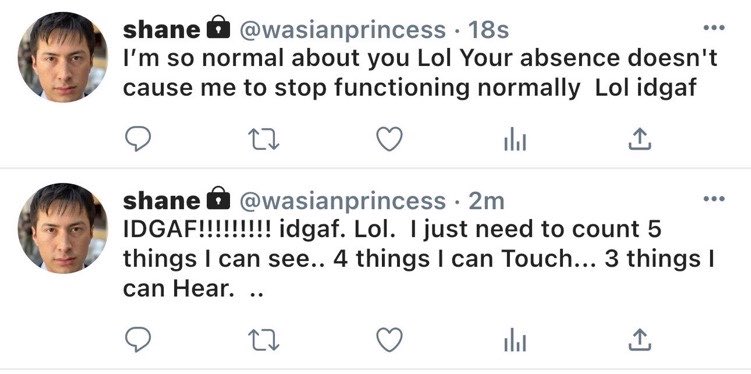Retweet the second 2m tweet
Screen dimensions: 751x374
(264, 340)
